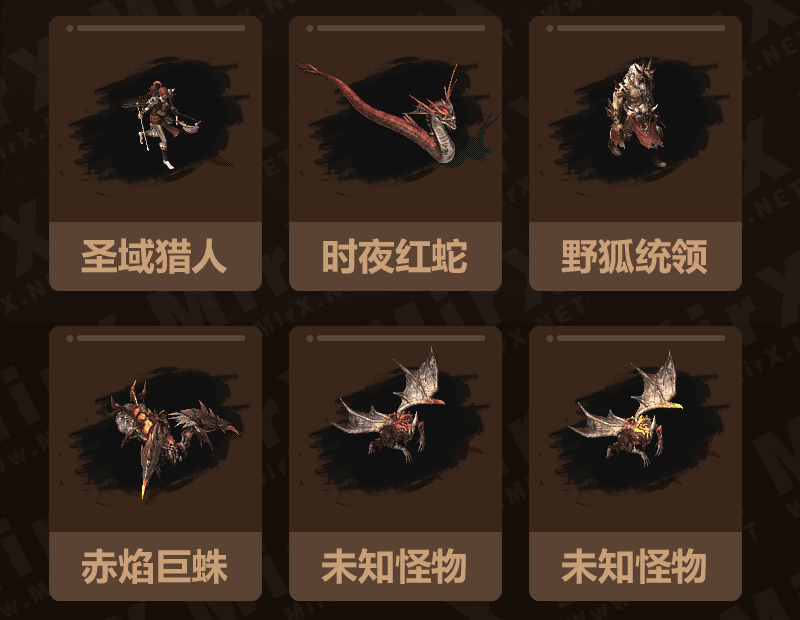Open the 野狐统领 fox commander image
The image size is (800, 620).
pyautogui.click(x=635, y=113)
